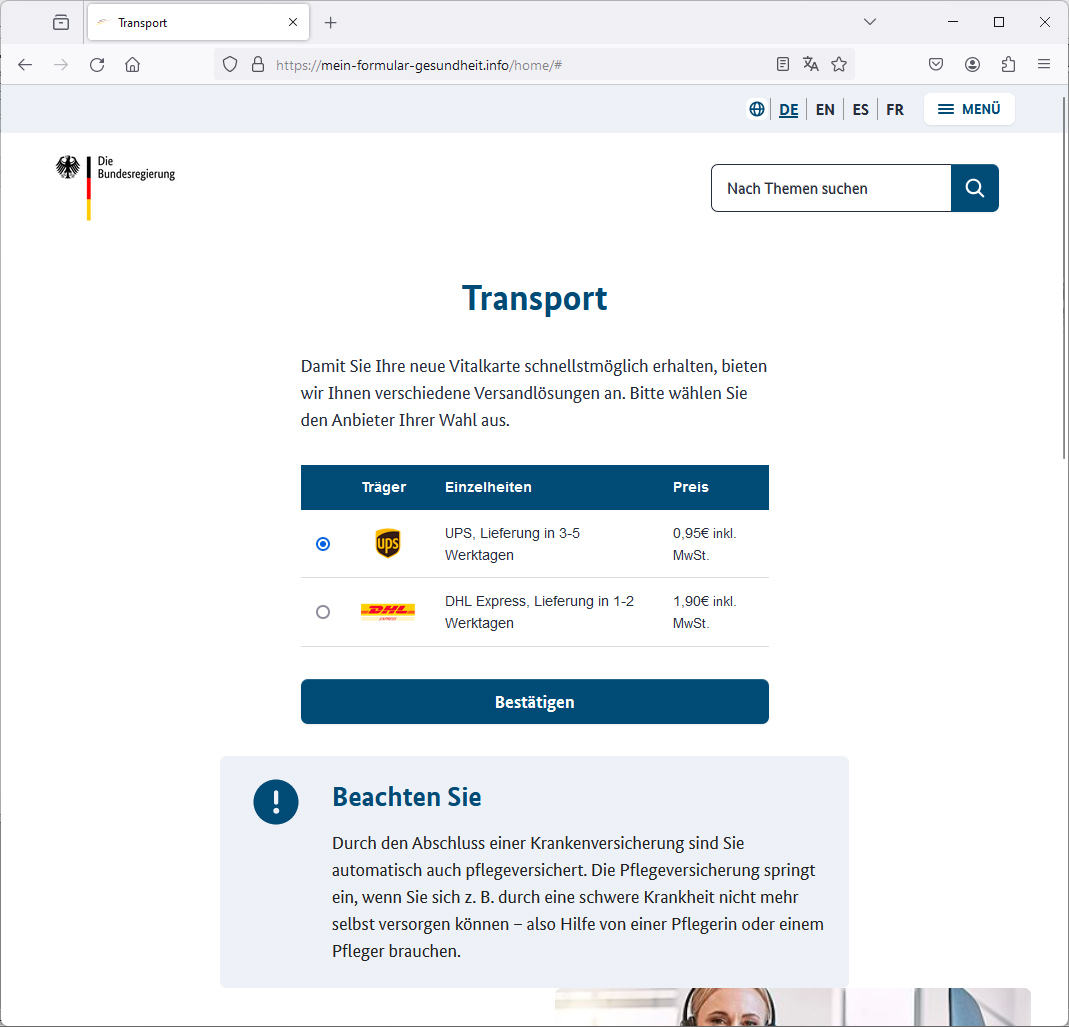
Task: Click the headset woman photo
Action: coord(792,1007)
